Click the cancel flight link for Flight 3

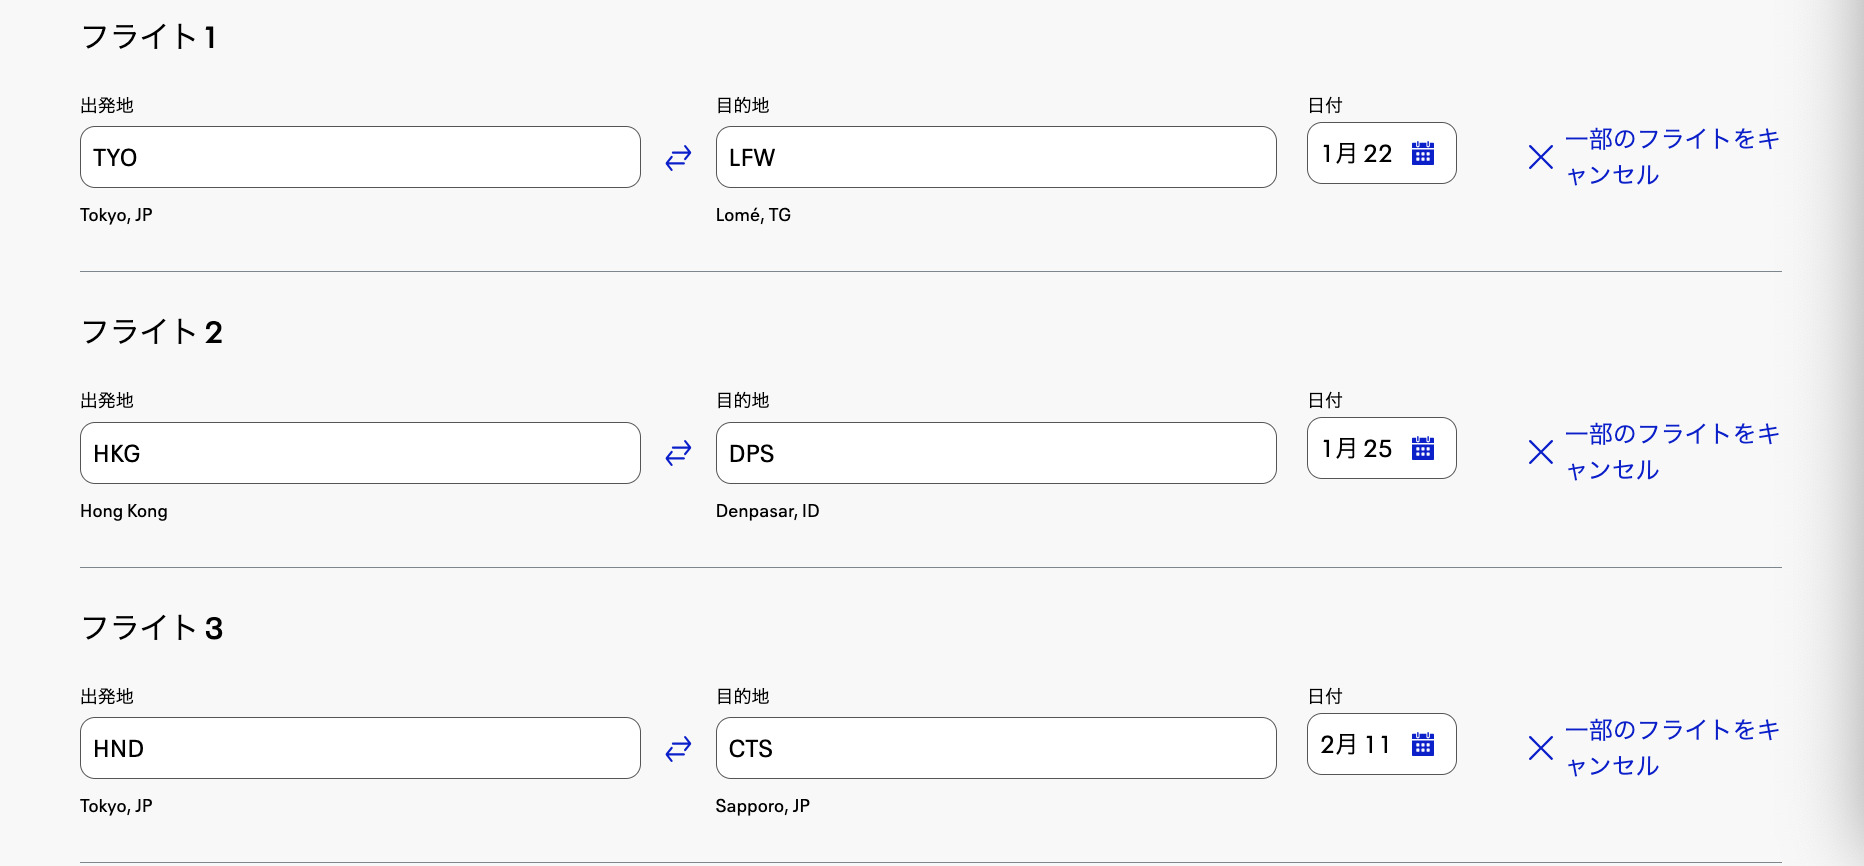(x=1671, y=748)
